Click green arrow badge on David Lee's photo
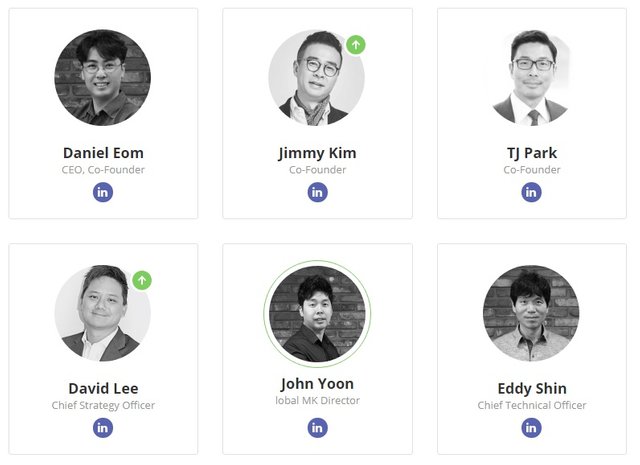Image resolution: width=640 pixels, height=465 pixels. 142,280
